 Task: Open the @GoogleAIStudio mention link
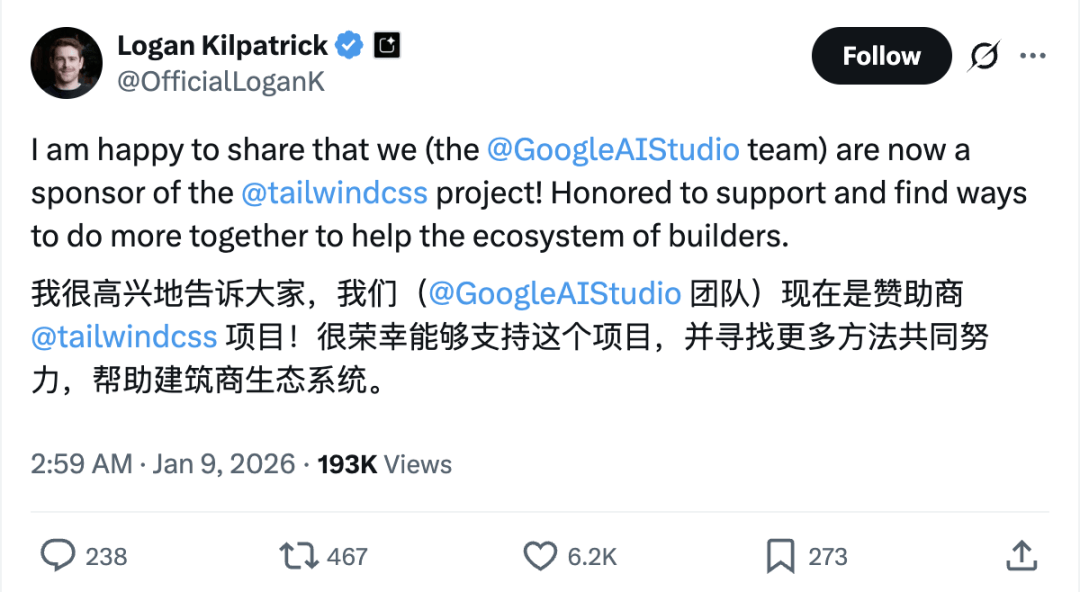(614, 149)
